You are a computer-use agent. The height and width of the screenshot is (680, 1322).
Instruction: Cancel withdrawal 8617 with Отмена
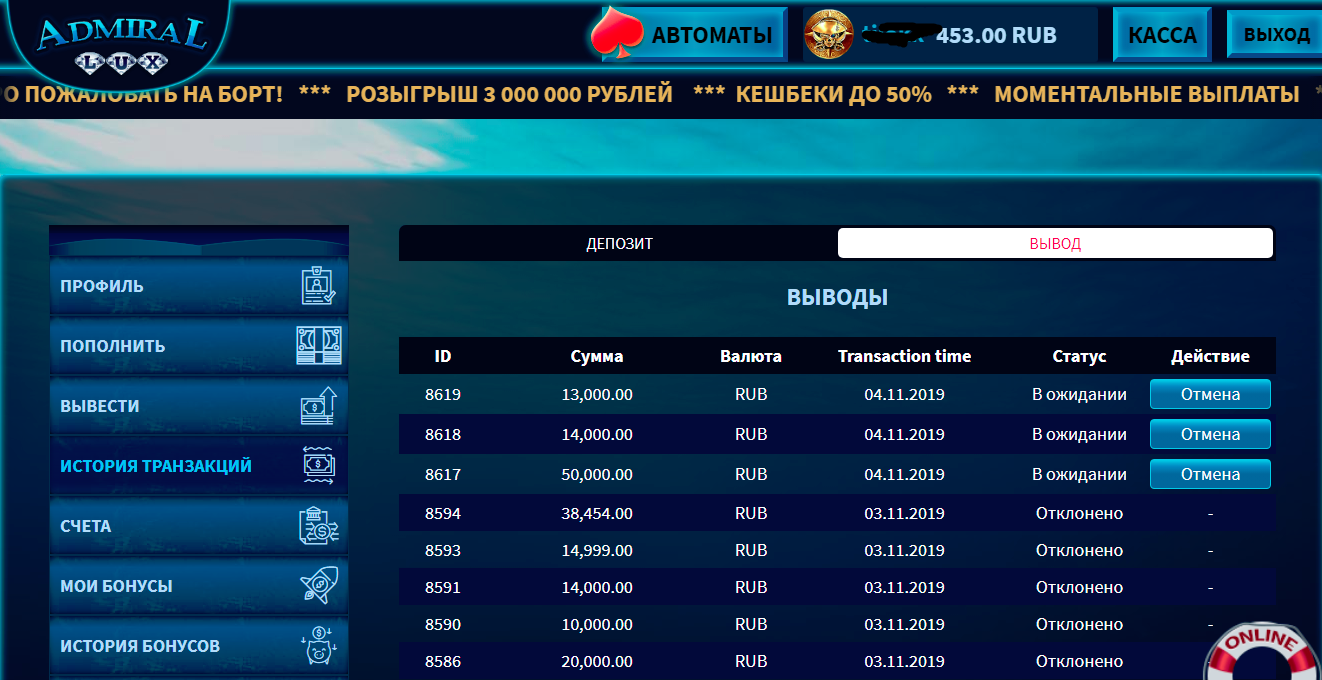(x=1210, y=474)
